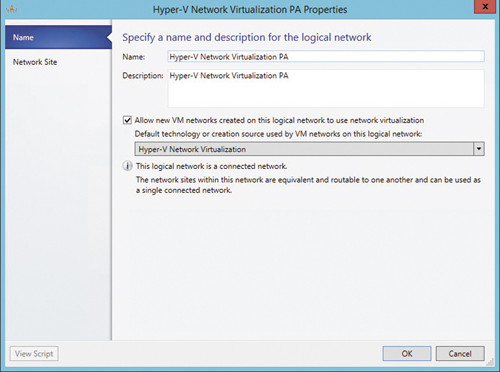Click the "Hyper-V Network Virtualization PA Properties" title text
Viewport: 500px width, 372px height.
pyautogui.click(x=250, y=10)
